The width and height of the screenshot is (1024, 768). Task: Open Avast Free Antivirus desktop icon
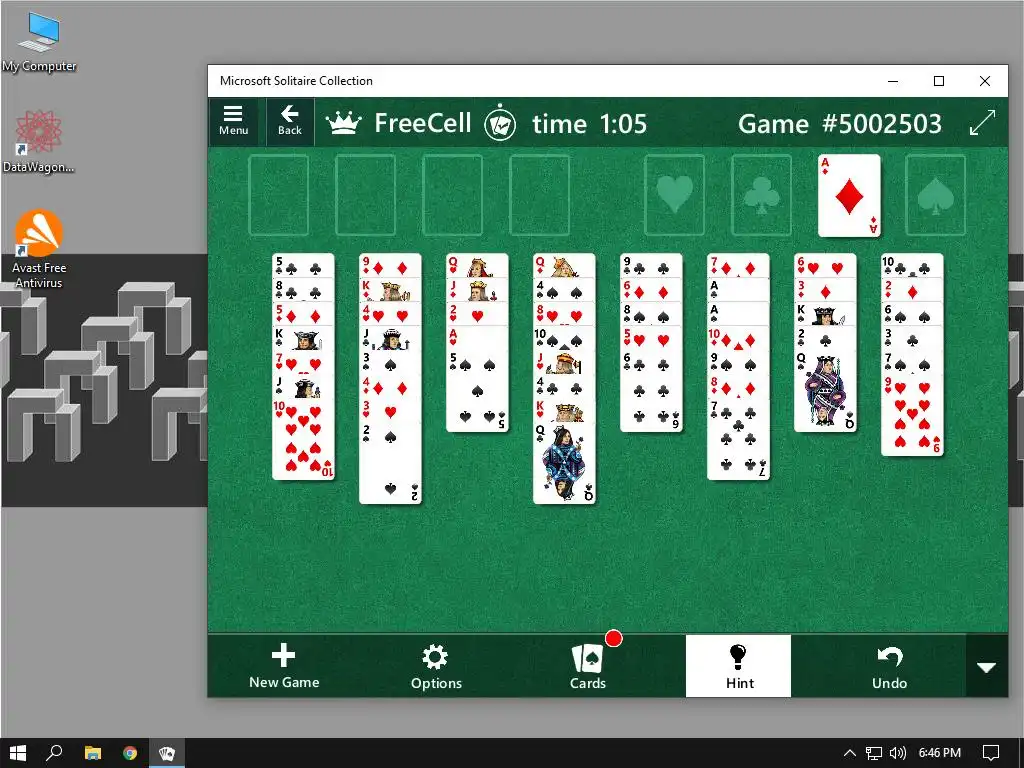coord(39,249)
